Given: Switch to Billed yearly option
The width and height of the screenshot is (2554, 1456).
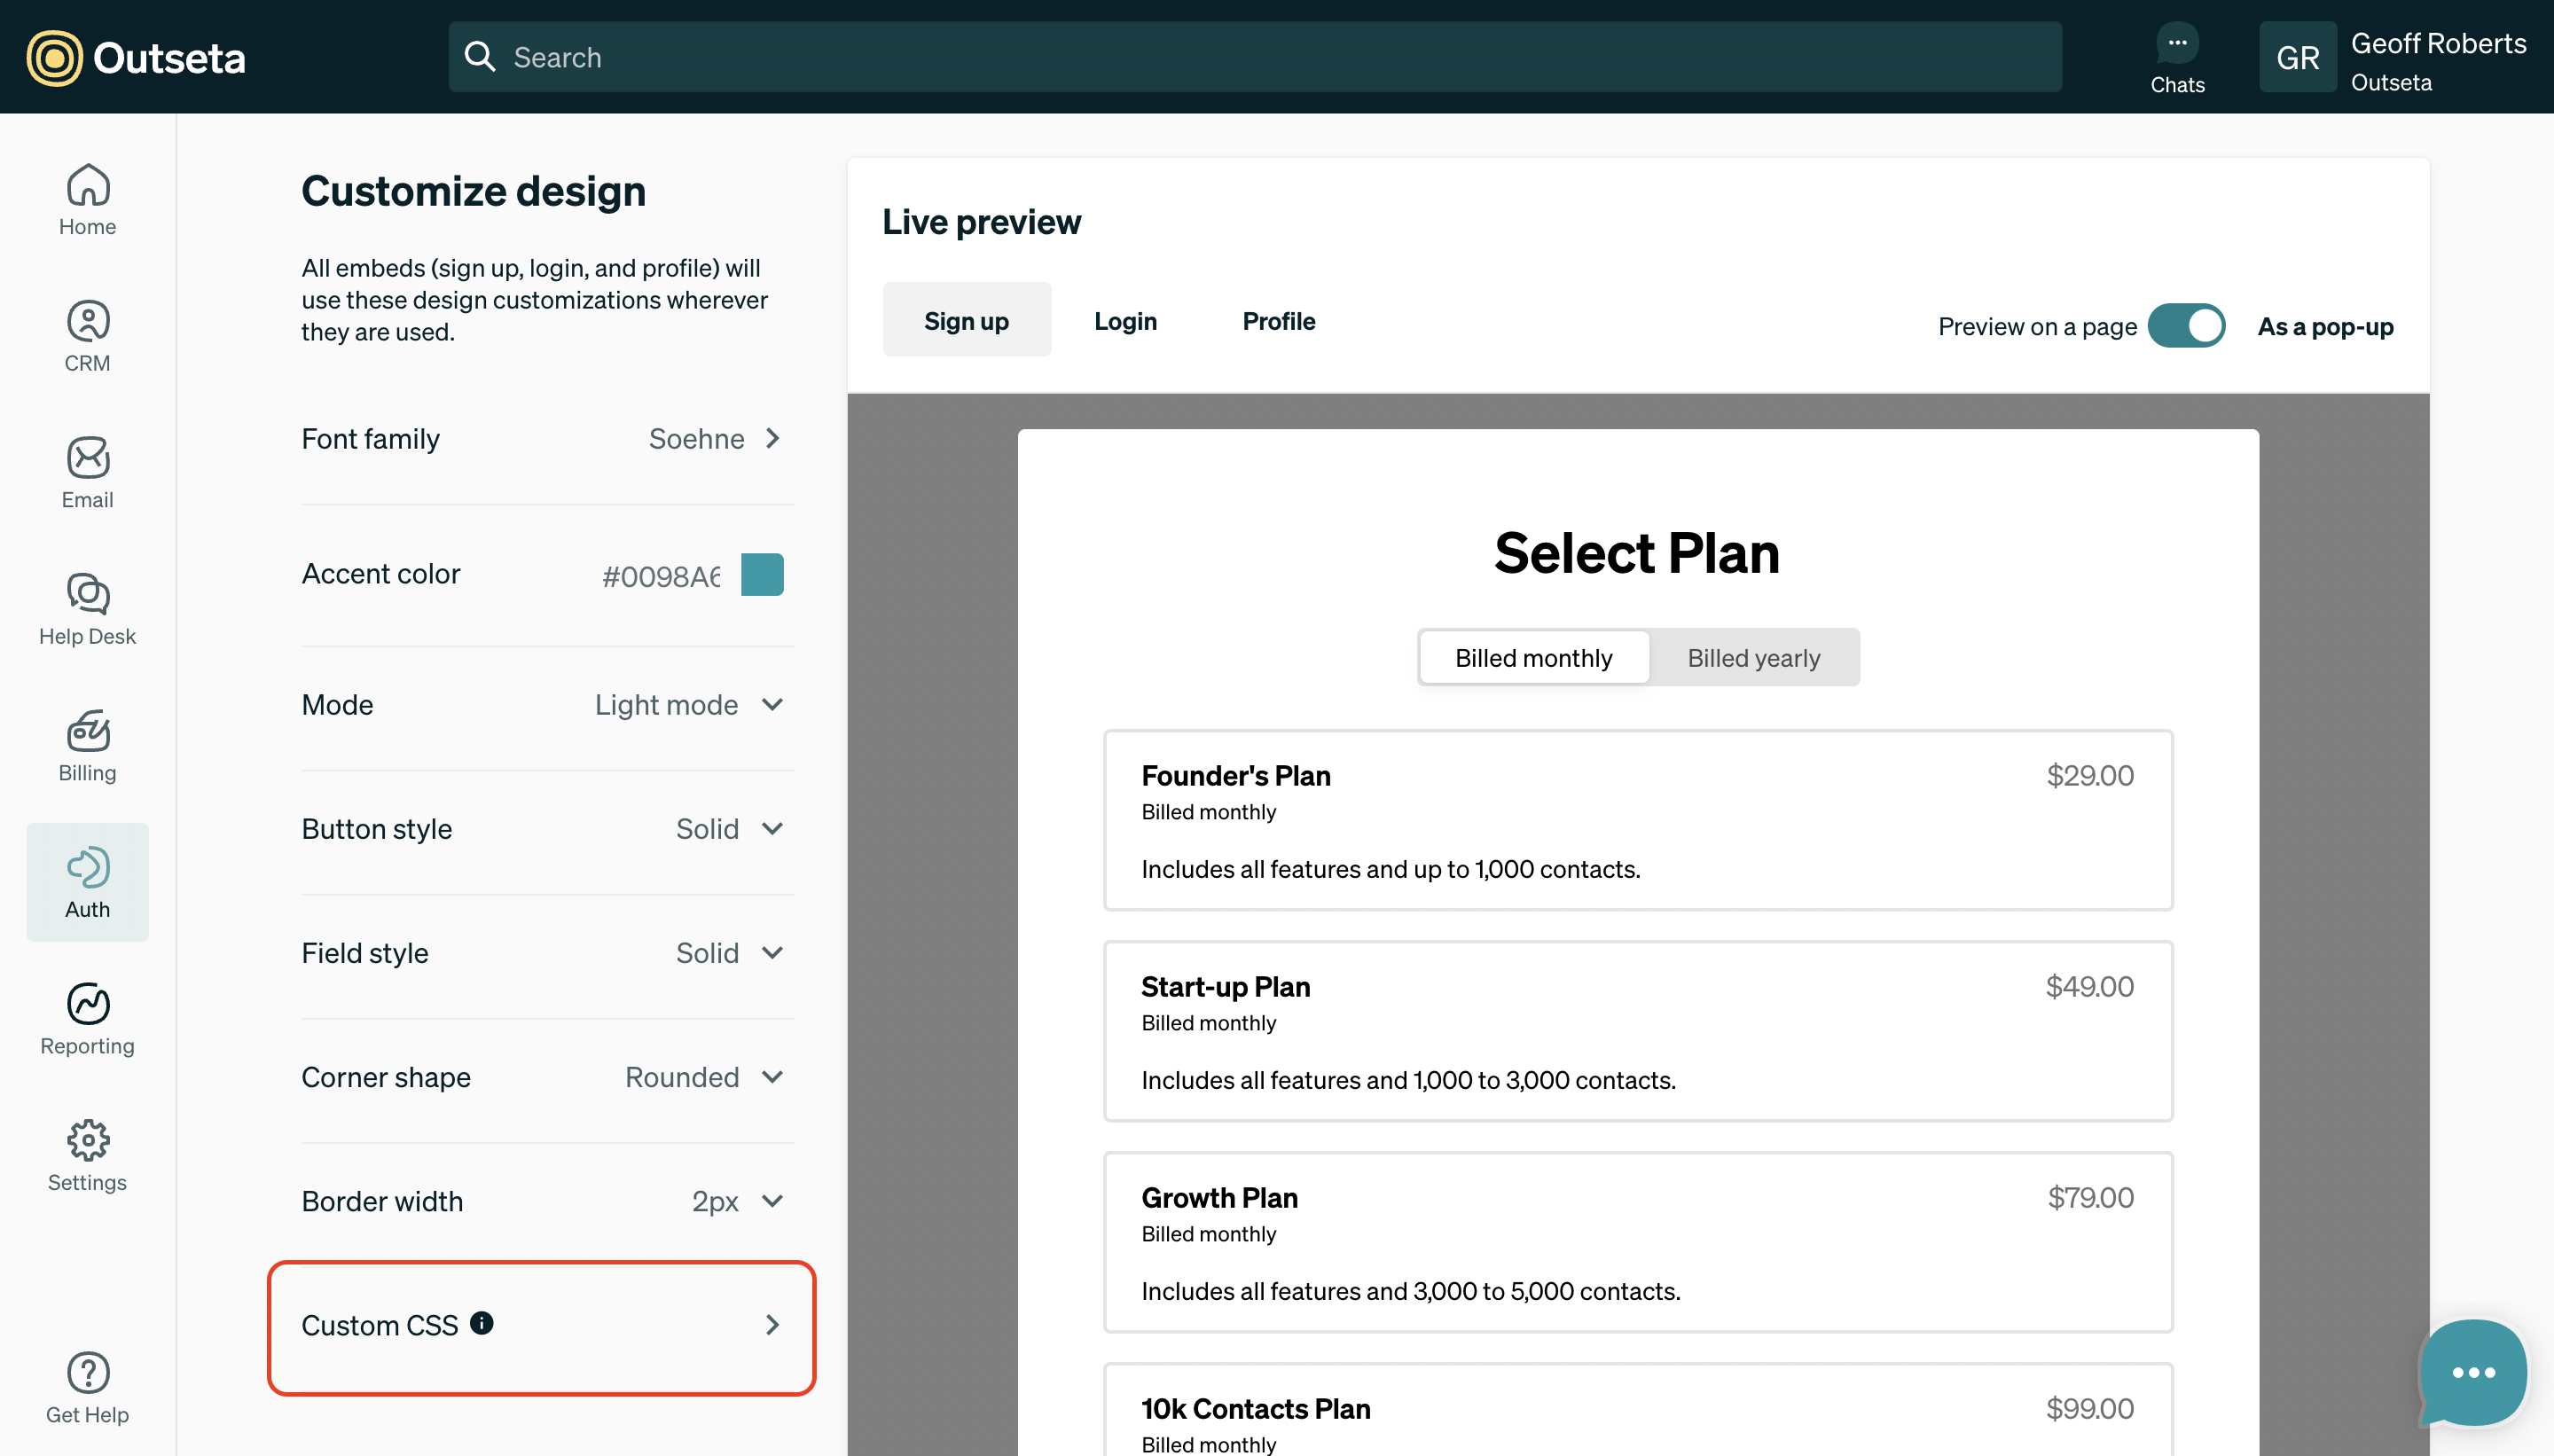Looking at the screenshot, I should [1753, 657].
